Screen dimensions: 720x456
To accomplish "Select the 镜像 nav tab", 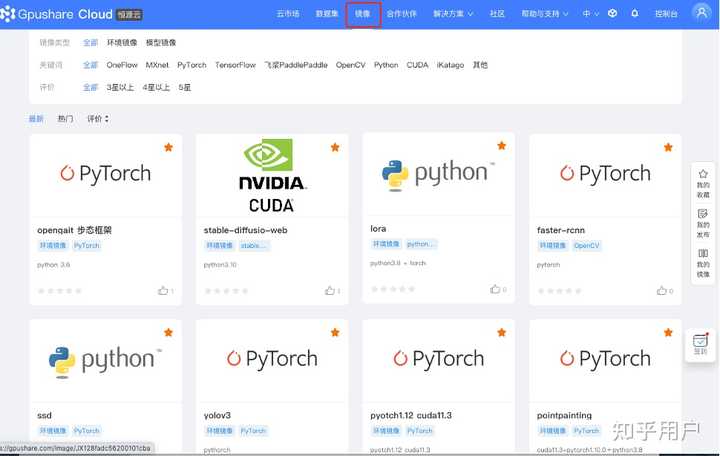I will (x=363, y=14).
